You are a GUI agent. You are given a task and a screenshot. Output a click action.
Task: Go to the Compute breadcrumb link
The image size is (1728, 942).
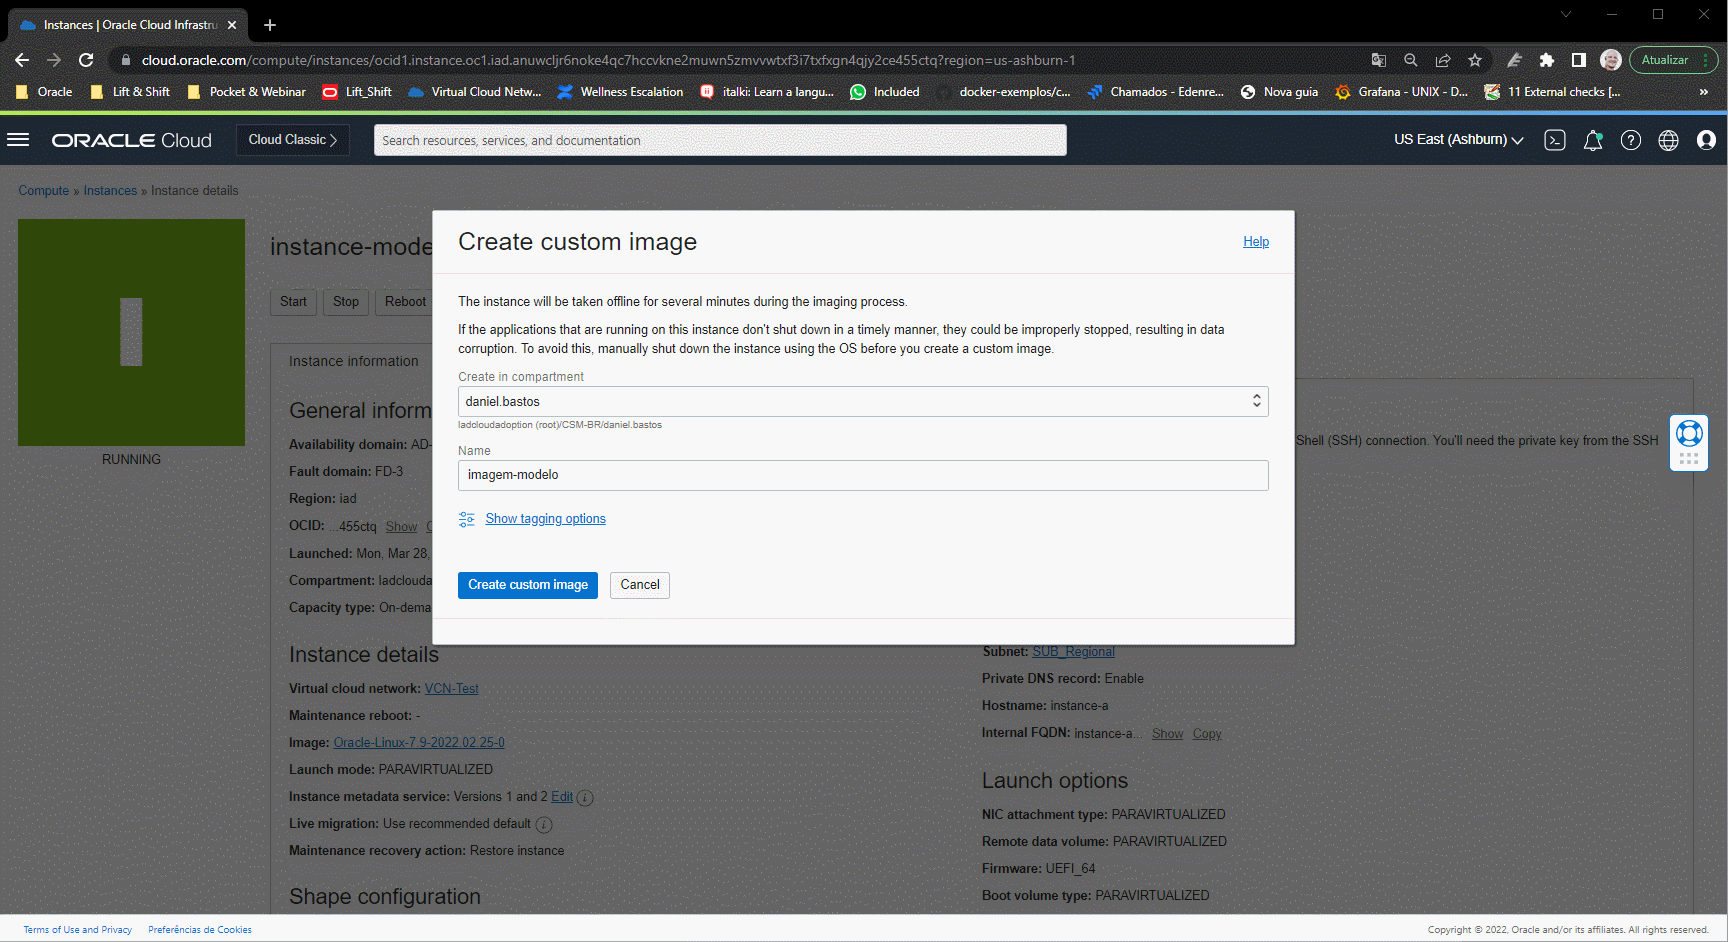point(44,191)
